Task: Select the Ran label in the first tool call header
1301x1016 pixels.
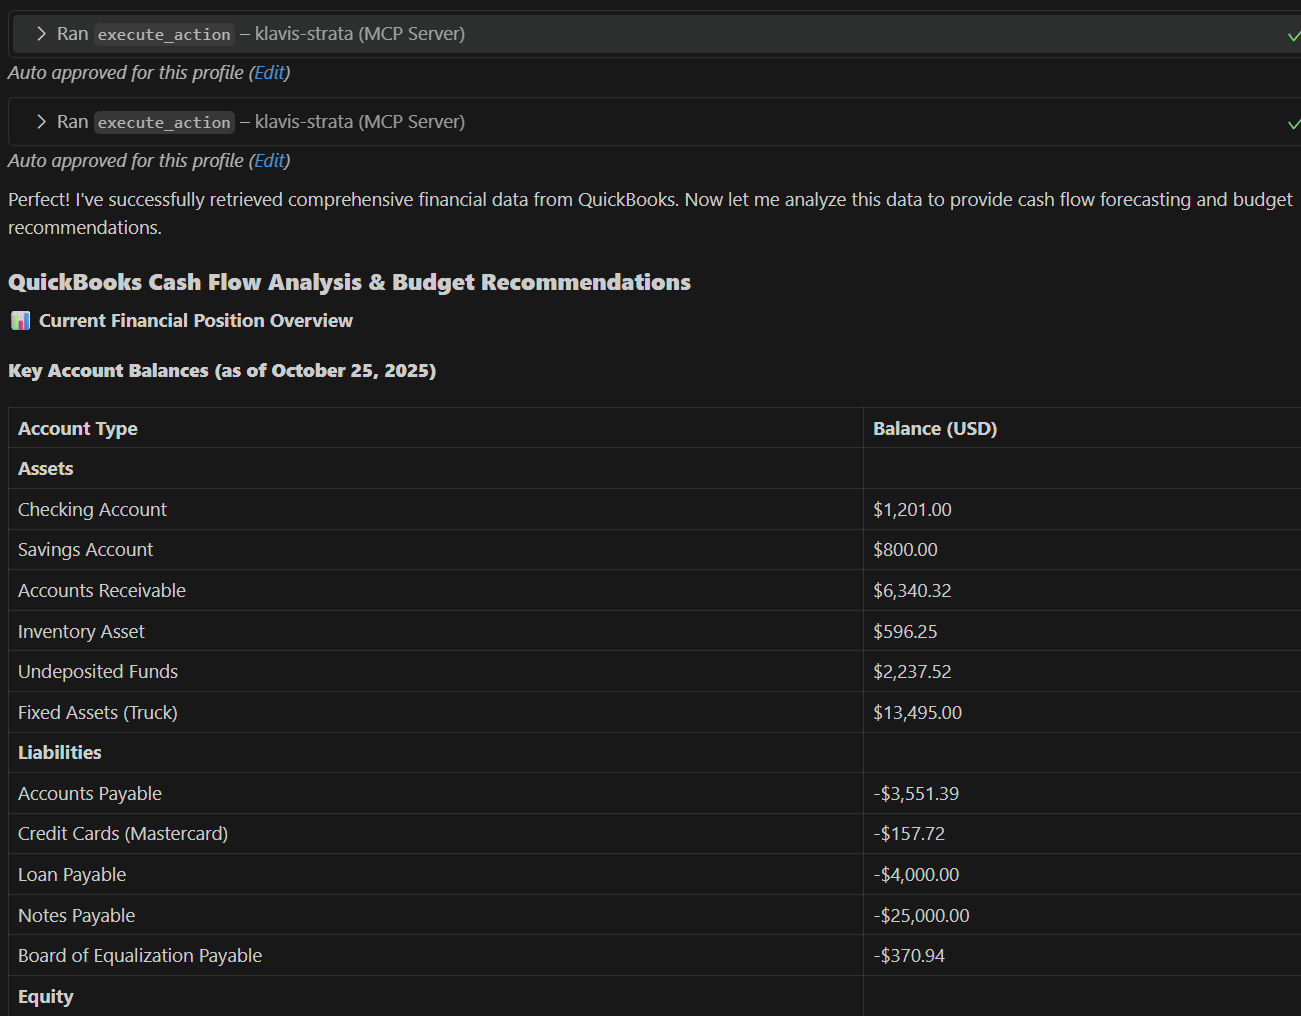Action: (x=72, y=34)
